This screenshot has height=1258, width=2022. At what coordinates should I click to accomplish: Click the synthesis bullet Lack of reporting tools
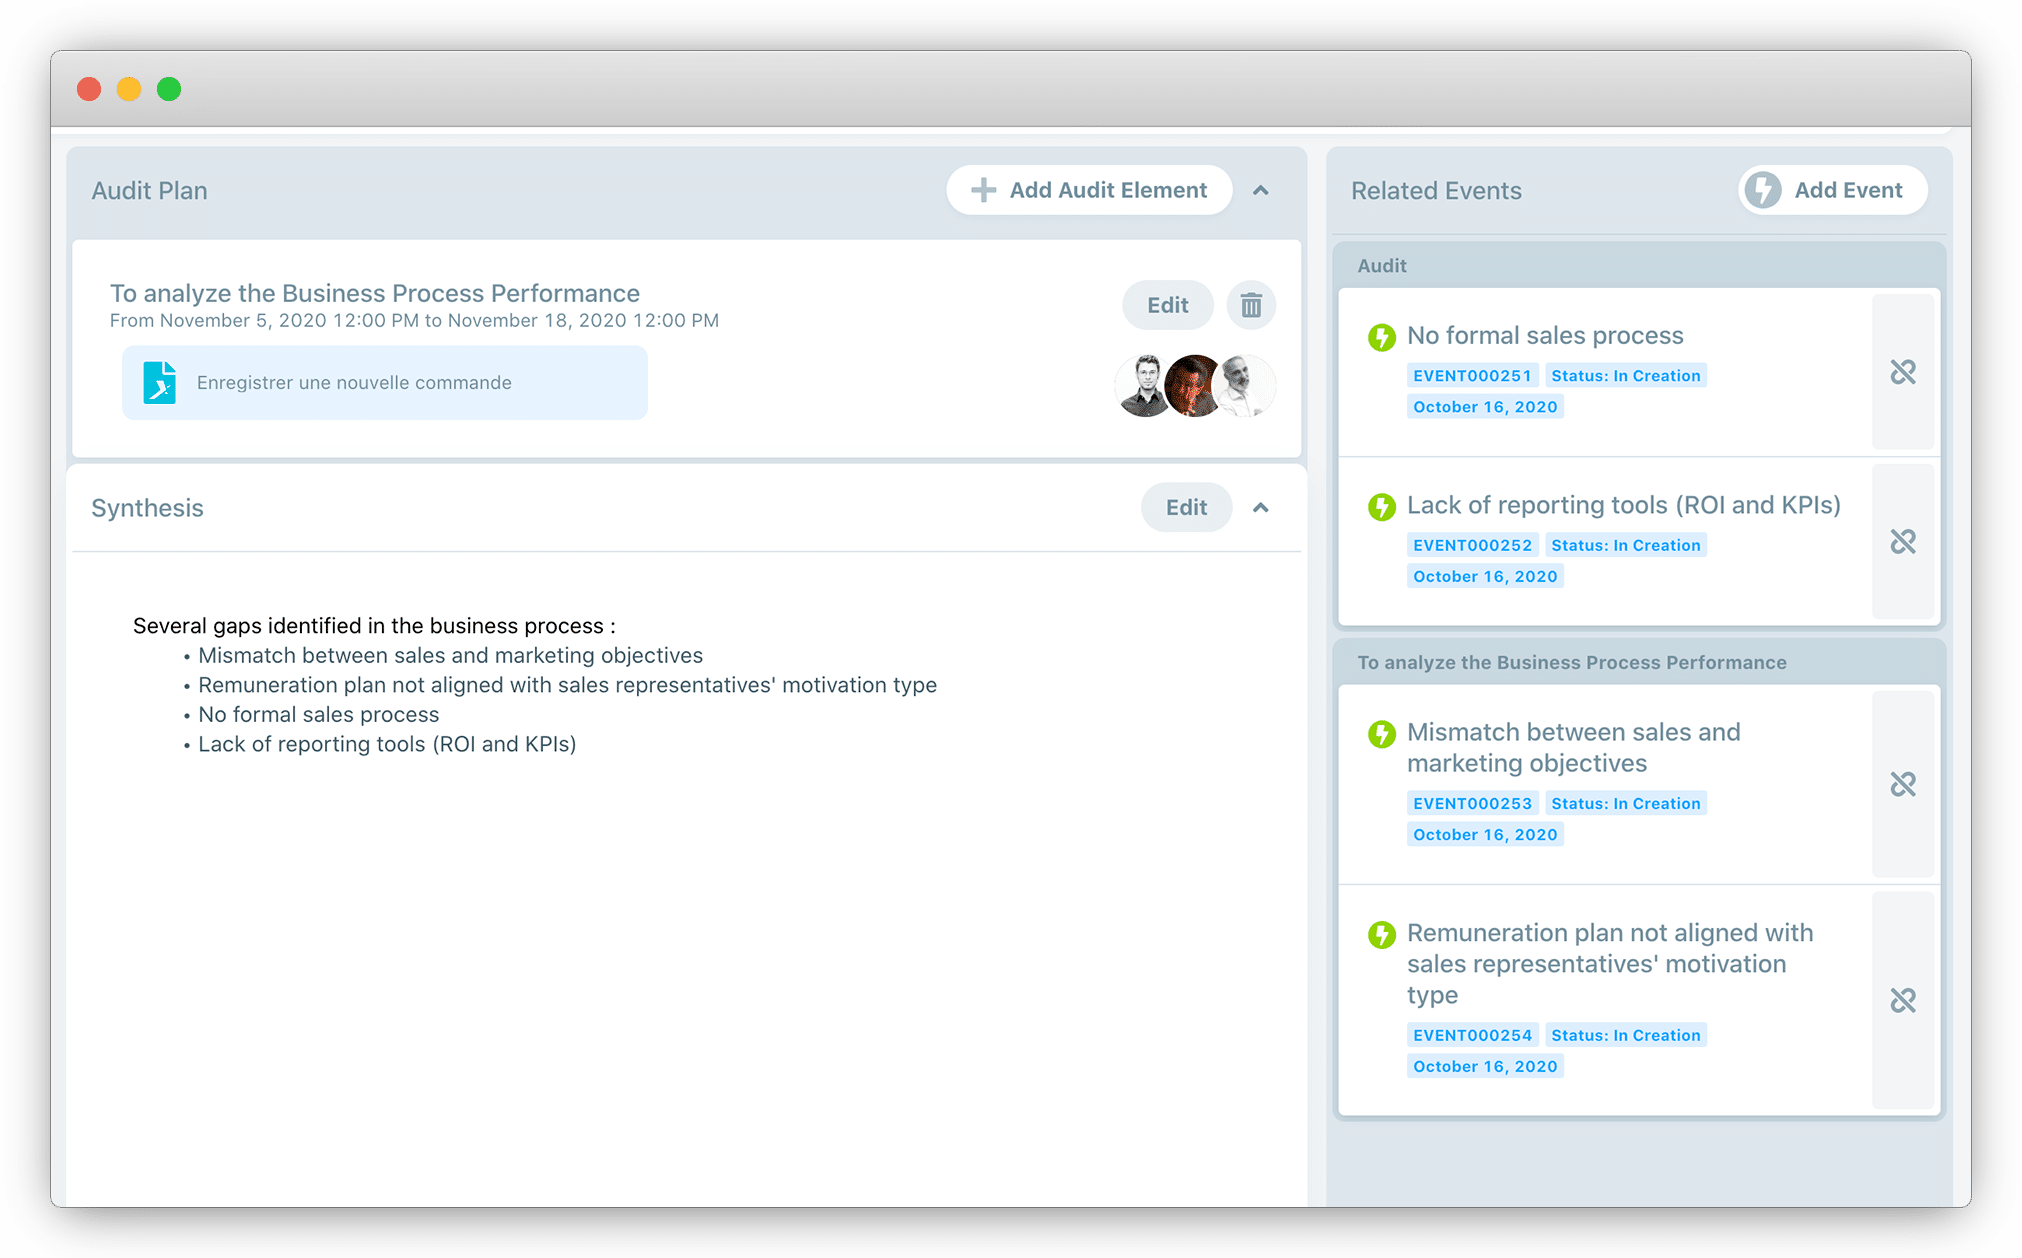point(387,744)
